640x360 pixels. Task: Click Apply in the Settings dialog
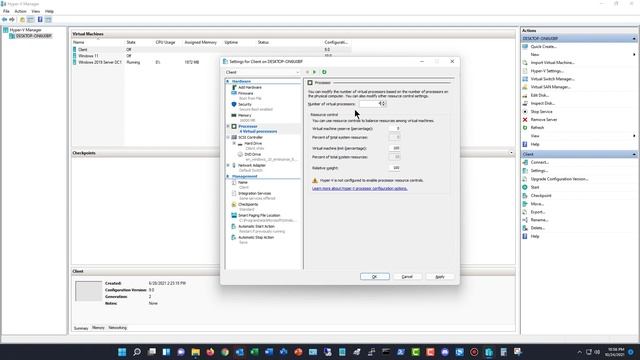[440, 277]
